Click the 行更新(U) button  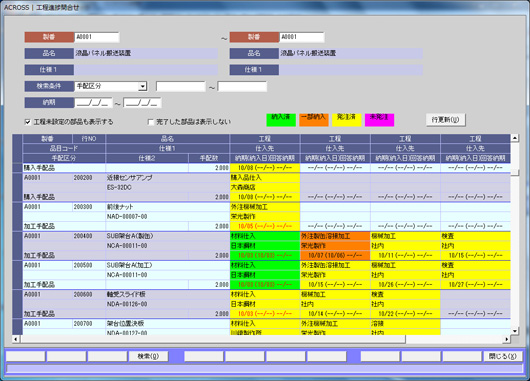(445, 120)
